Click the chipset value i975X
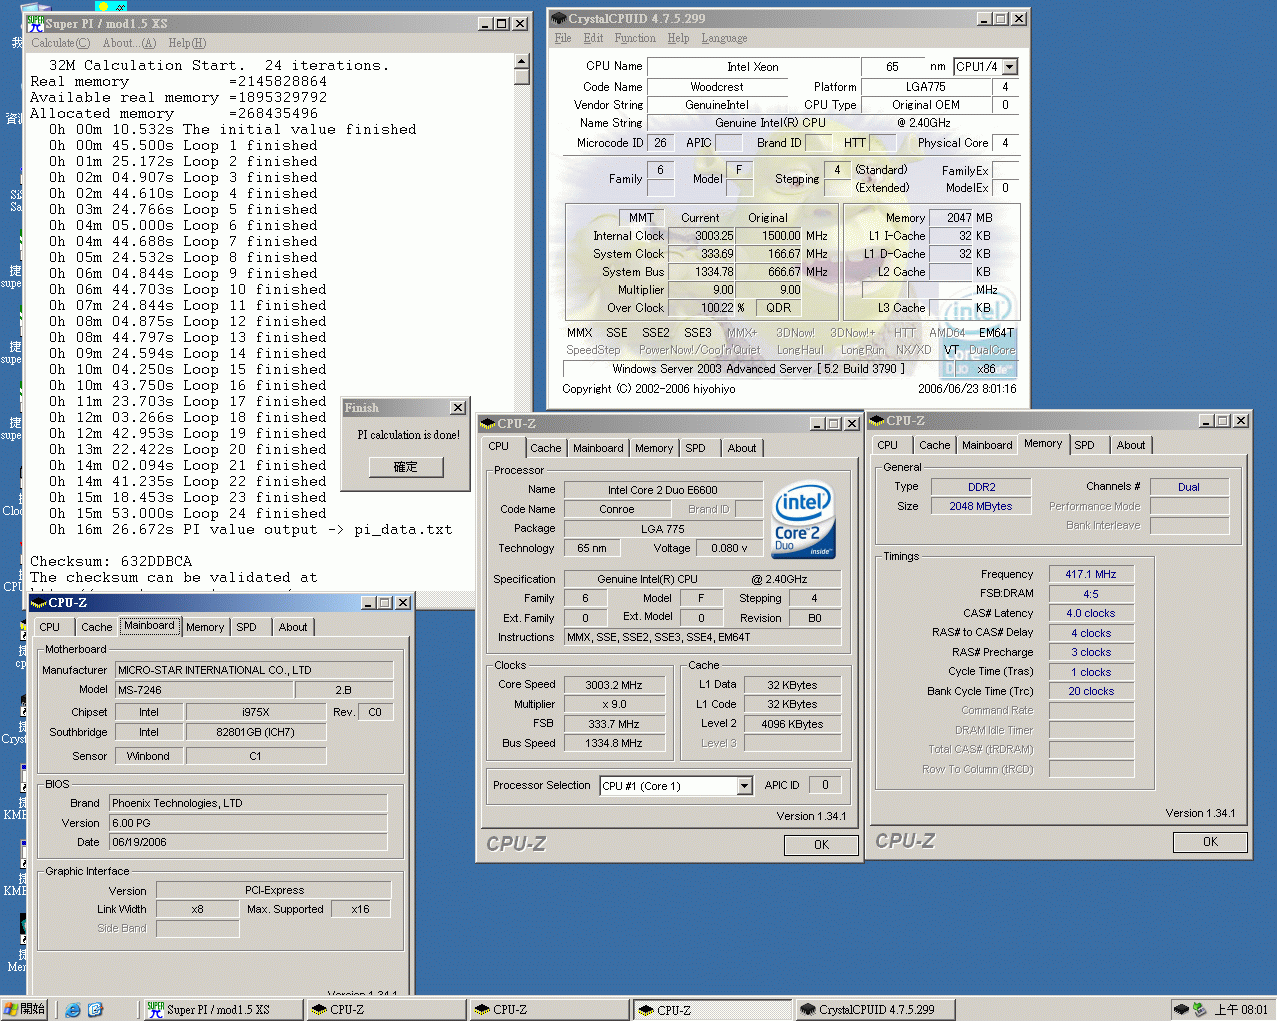 pos(256,712)
